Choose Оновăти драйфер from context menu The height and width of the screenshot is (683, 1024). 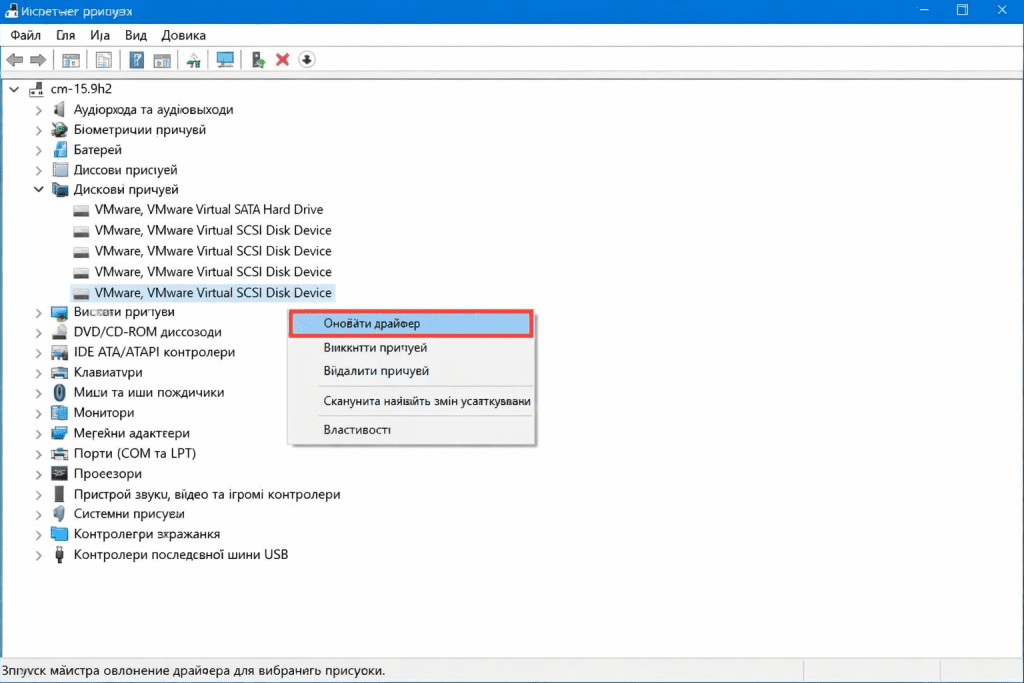pyautogui.click(x=372, y=324)
